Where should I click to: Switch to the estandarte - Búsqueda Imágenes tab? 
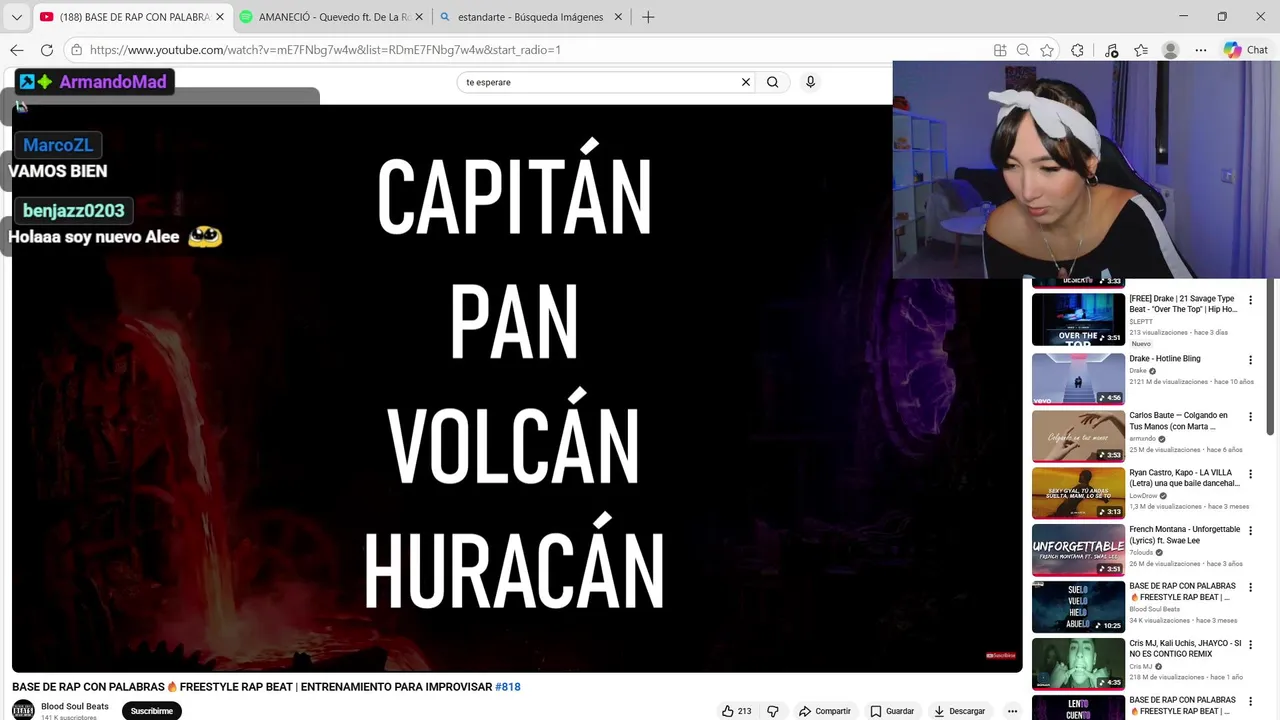click(530, 17)
